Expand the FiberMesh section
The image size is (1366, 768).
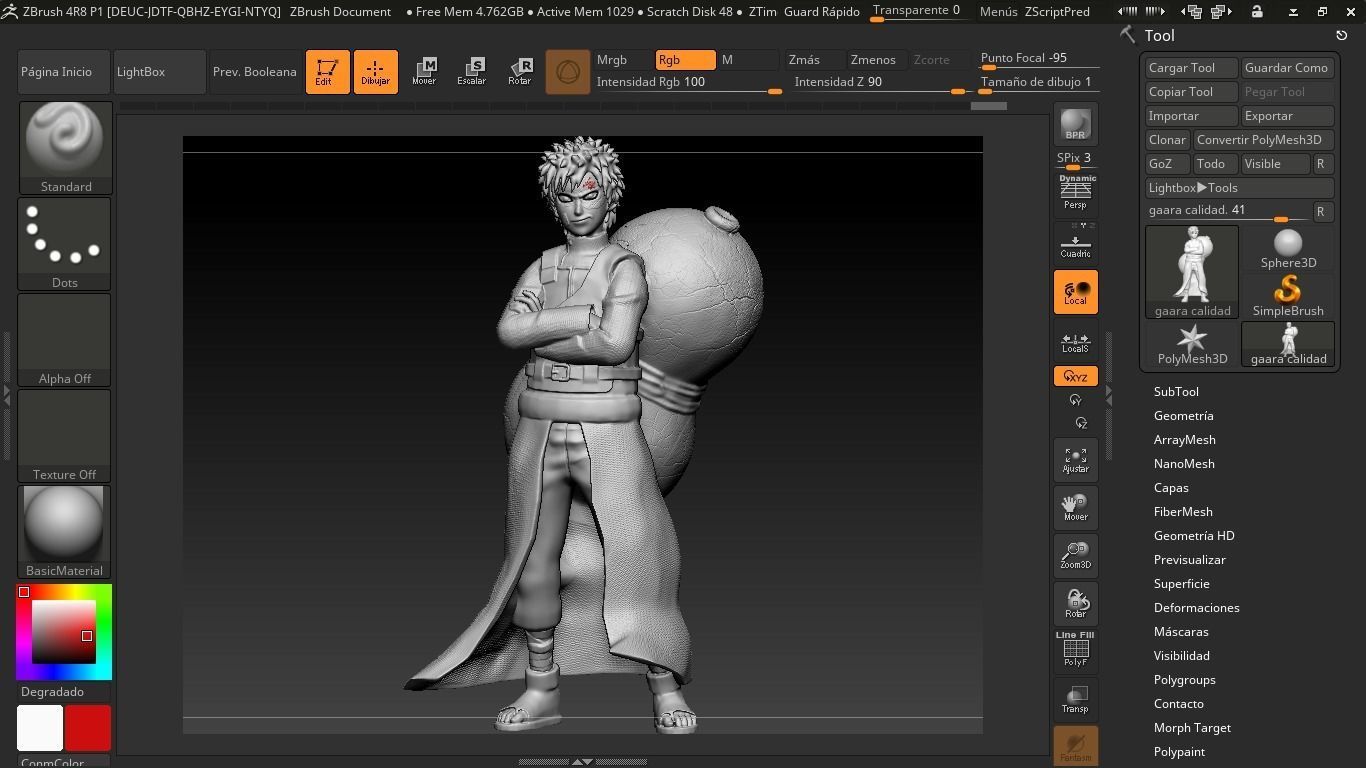tap(1183, 512)
